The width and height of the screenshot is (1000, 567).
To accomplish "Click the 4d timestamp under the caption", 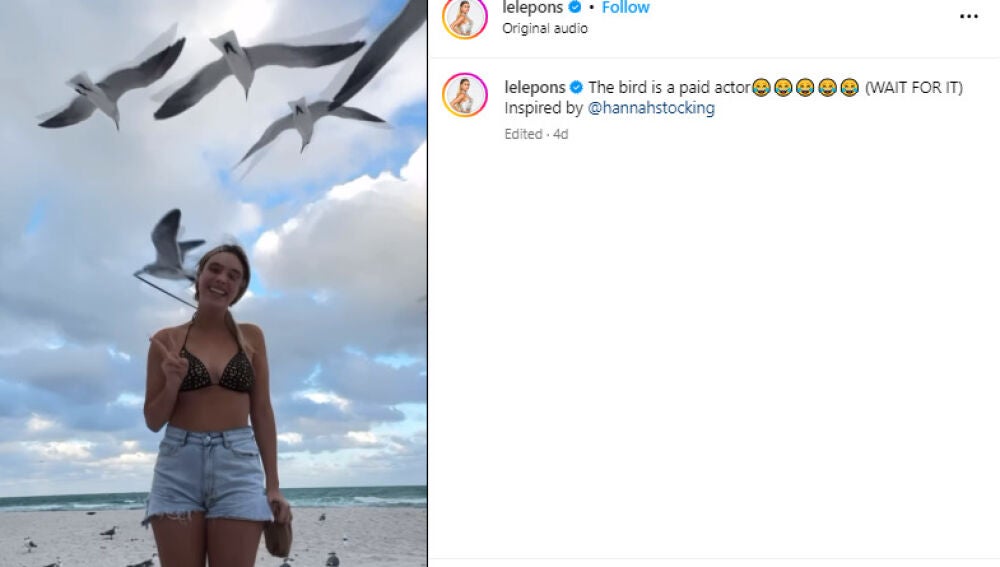I will pos(560,134).
